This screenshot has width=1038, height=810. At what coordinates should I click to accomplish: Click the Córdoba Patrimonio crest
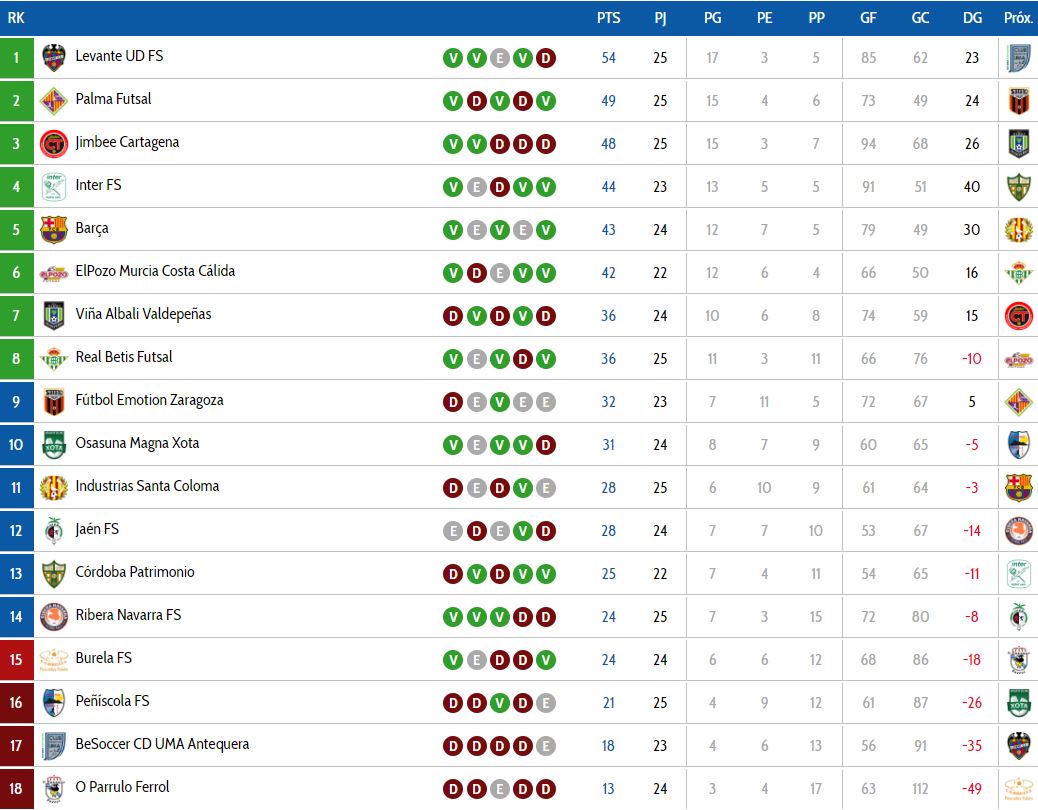point(54,574)
